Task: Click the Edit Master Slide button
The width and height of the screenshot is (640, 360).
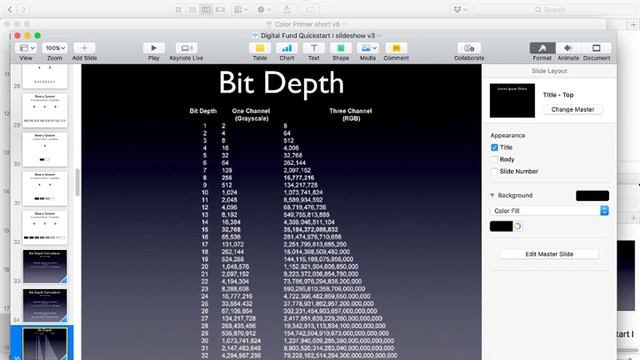Action: 549,254
